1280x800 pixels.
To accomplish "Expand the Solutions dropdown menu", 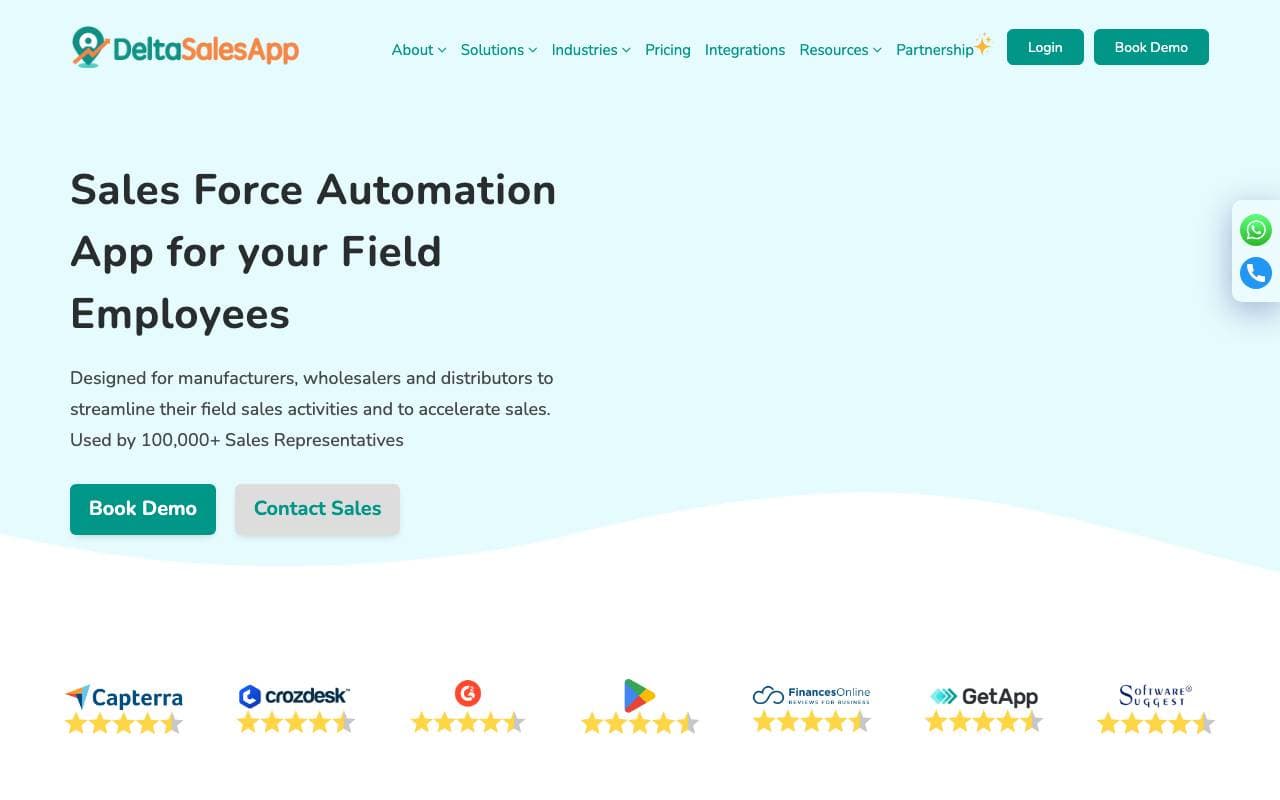I will pos(499,50).
